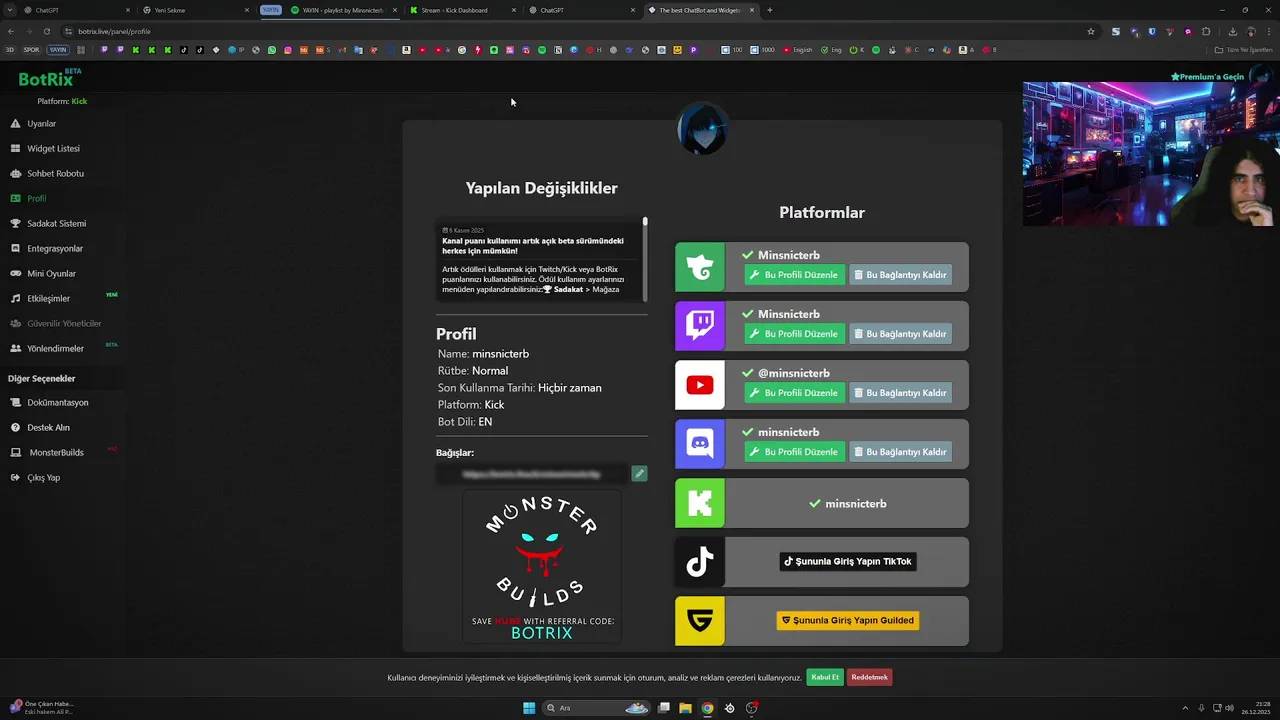Click the address bar URL
This screenshot has width=1280, height=720.
pyautogui.click(x=114, y=31)
